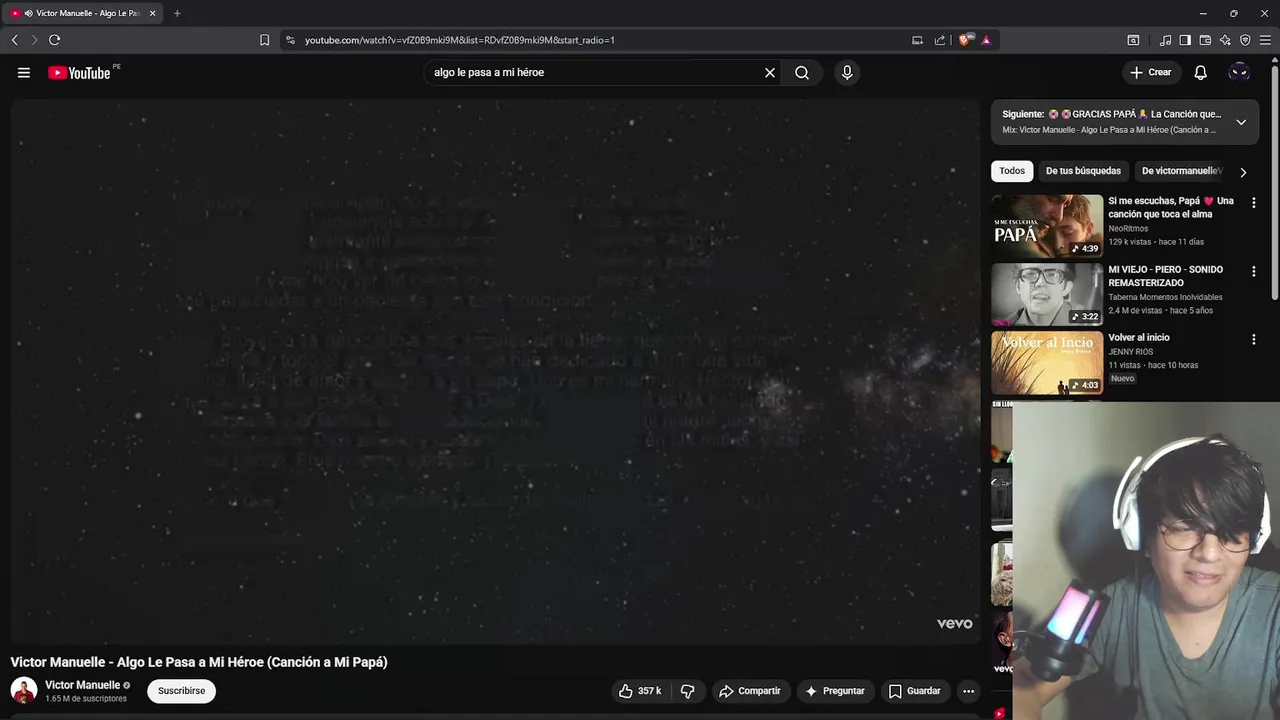Click the Preguntar button
This screenshot has width=1280, height=720.
point(835,691)
